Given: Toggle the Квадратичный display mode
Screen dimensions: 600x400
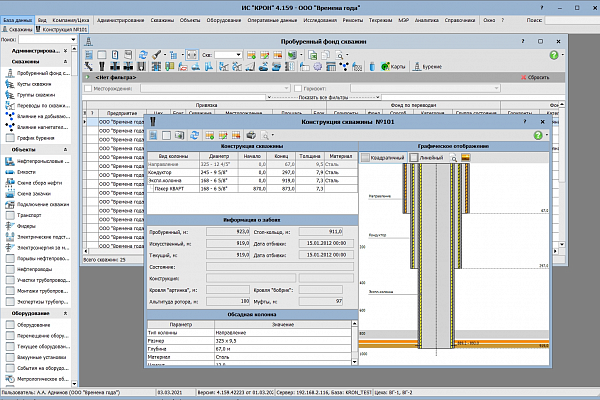Looking at the screenshot, I should point(383,158).
